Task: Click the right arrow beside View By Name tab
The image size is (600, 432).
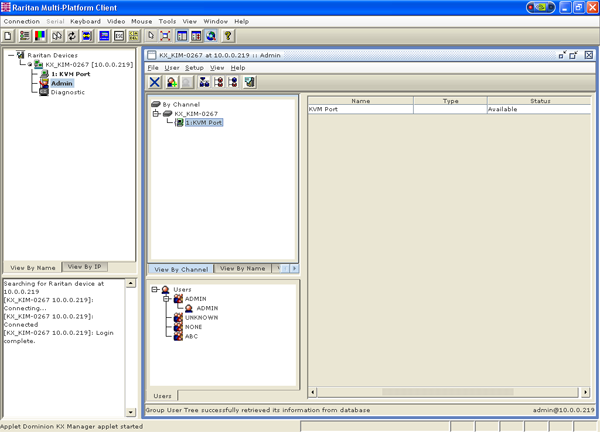Action: (294, 269)
